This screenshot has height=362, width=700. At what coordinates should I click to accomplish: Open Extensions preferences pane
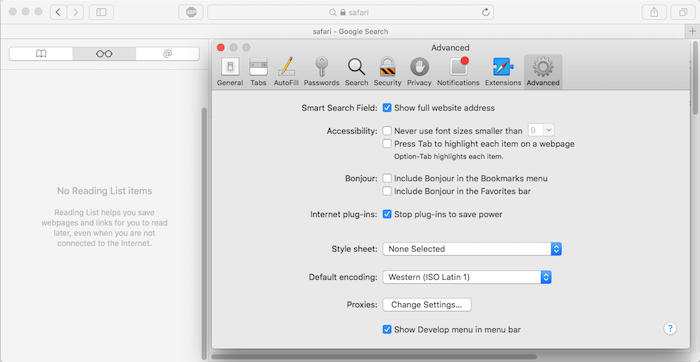503,72
